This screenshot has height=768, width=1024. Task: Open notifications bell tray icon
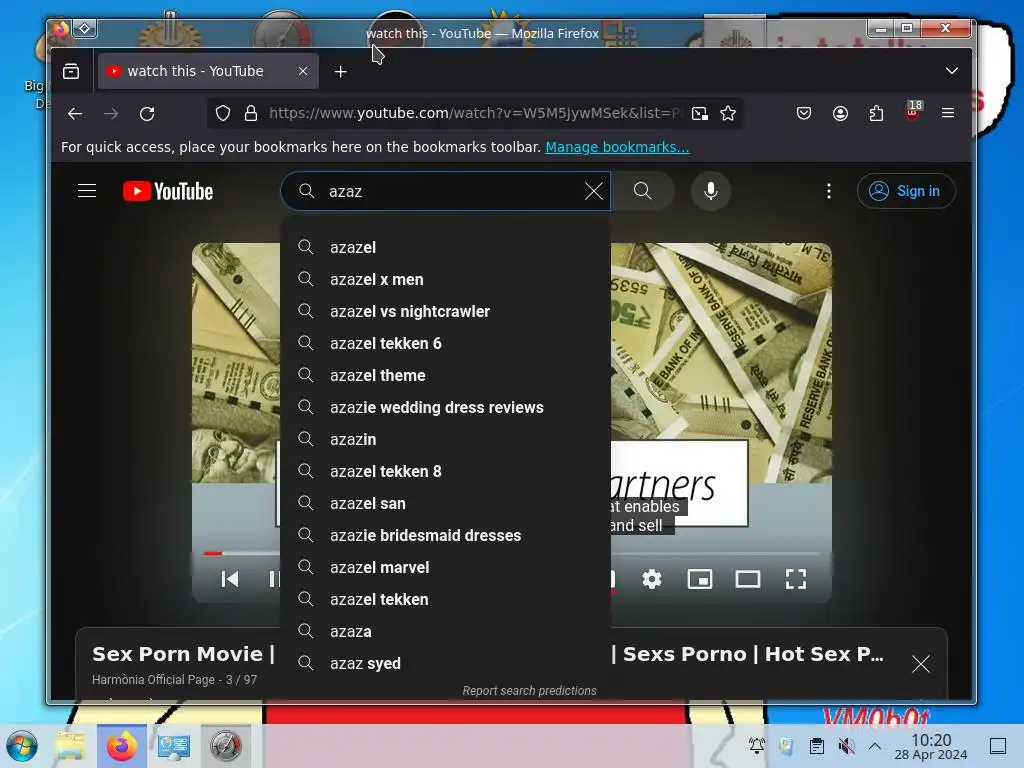757,746
